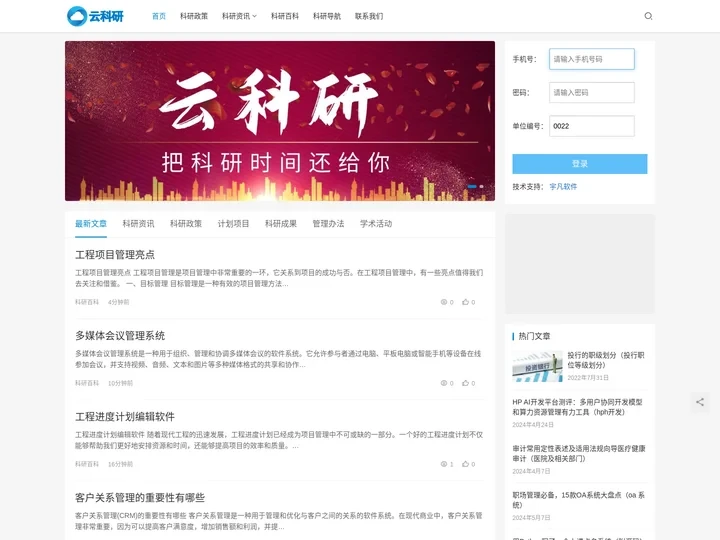Like the 多媒体会议管理系统 article
This screenshot has width=720, height=540.
[x=465, y=383]
